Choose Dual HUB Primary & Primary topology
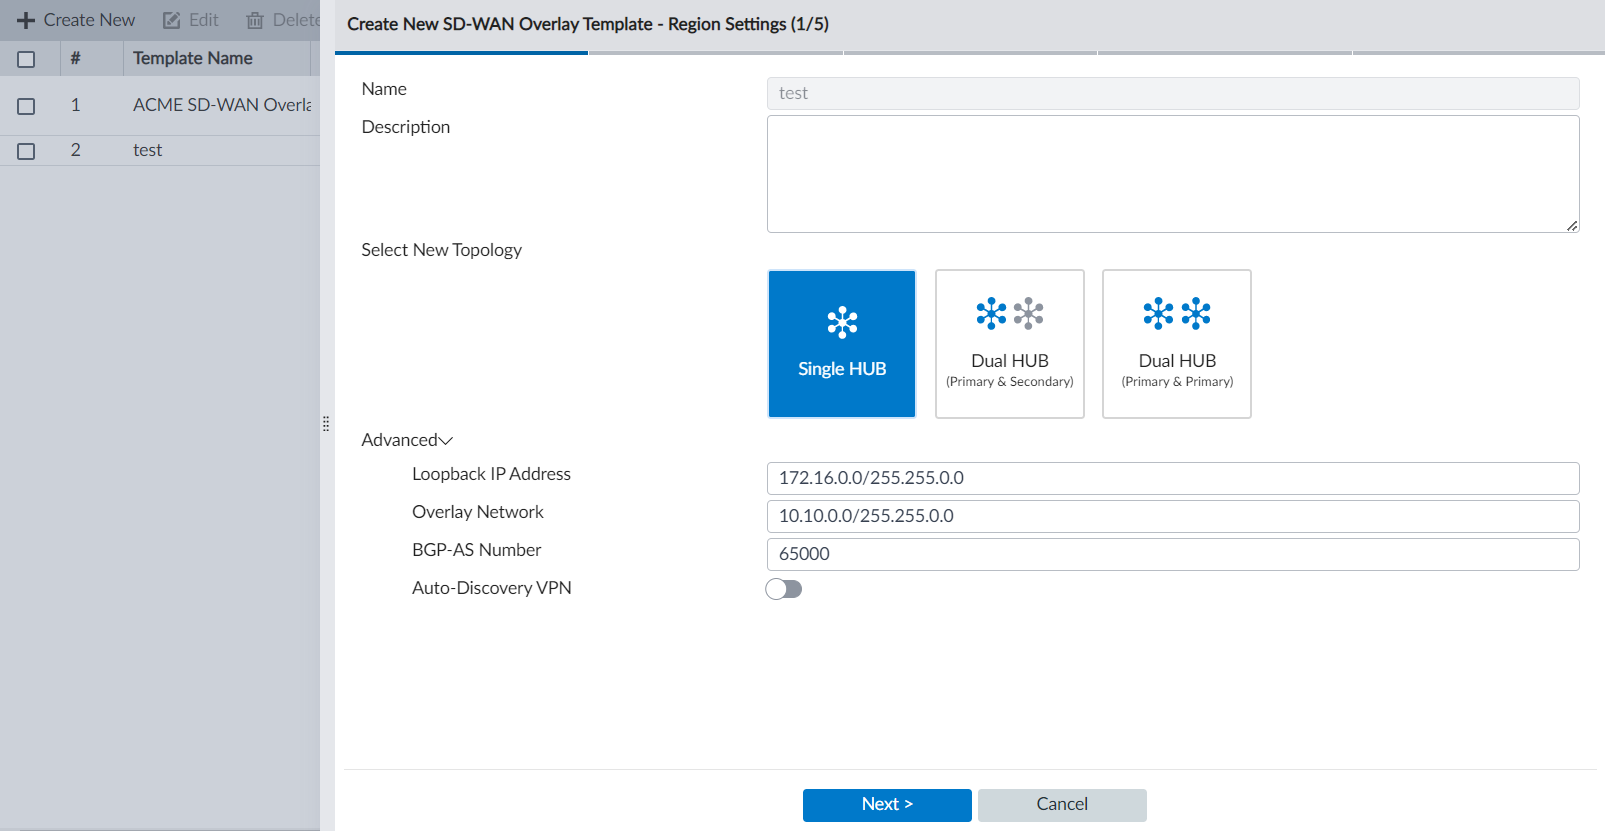Screen dimensions: 1605x831 [x=1176, y=344]
